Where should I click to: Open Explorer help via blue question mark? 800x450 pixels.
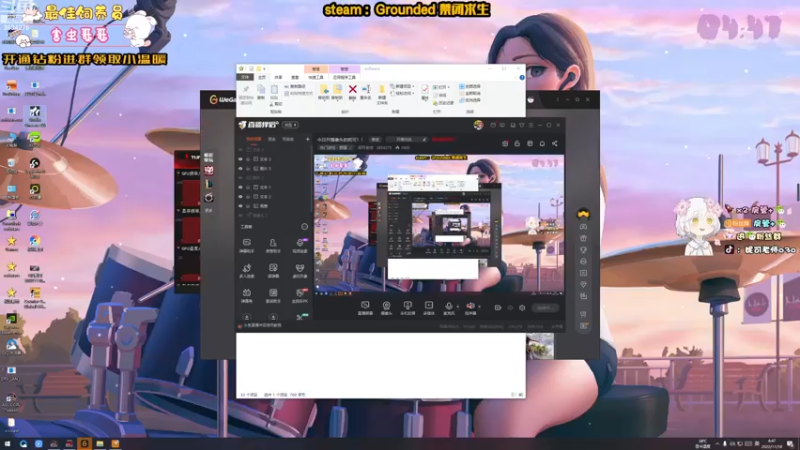[x=521, y=77]
